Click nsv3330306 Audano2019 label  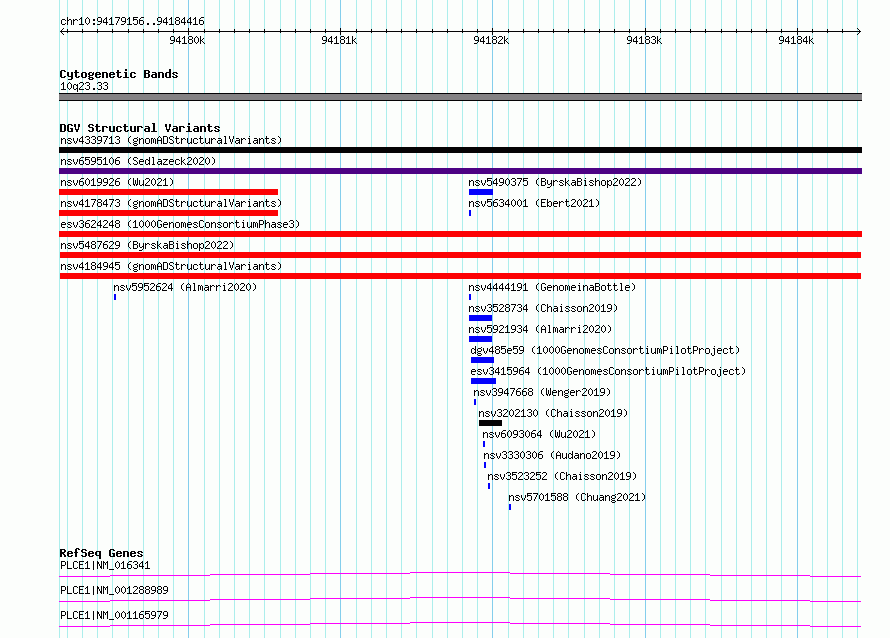pyautogui.click(x=552, y=455)
